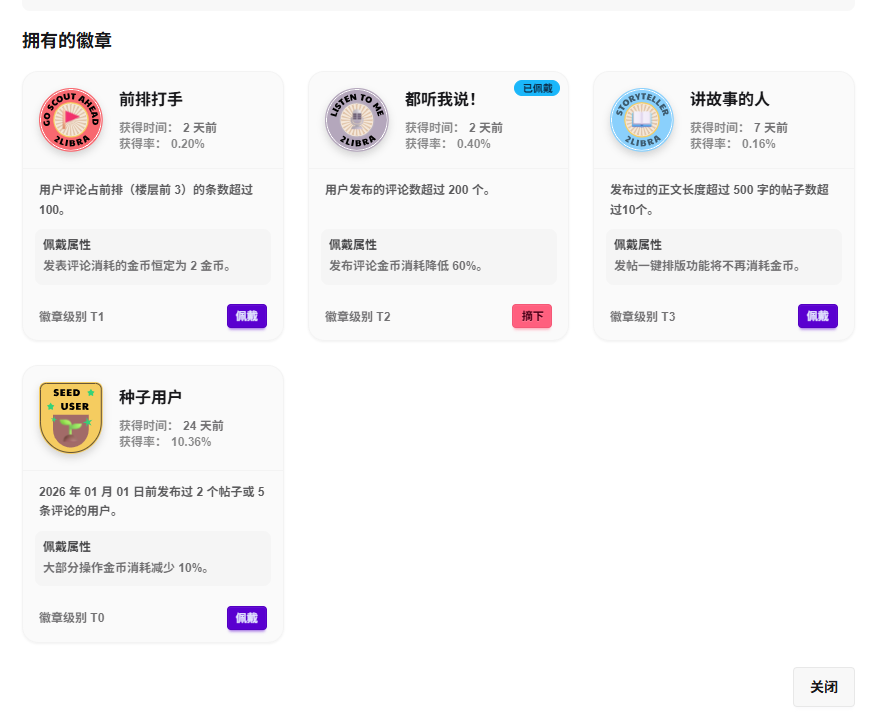Viewport: 877px width, 718px height.
Task: Click the Storyteller book badge icon
Action: click(642, 120)
